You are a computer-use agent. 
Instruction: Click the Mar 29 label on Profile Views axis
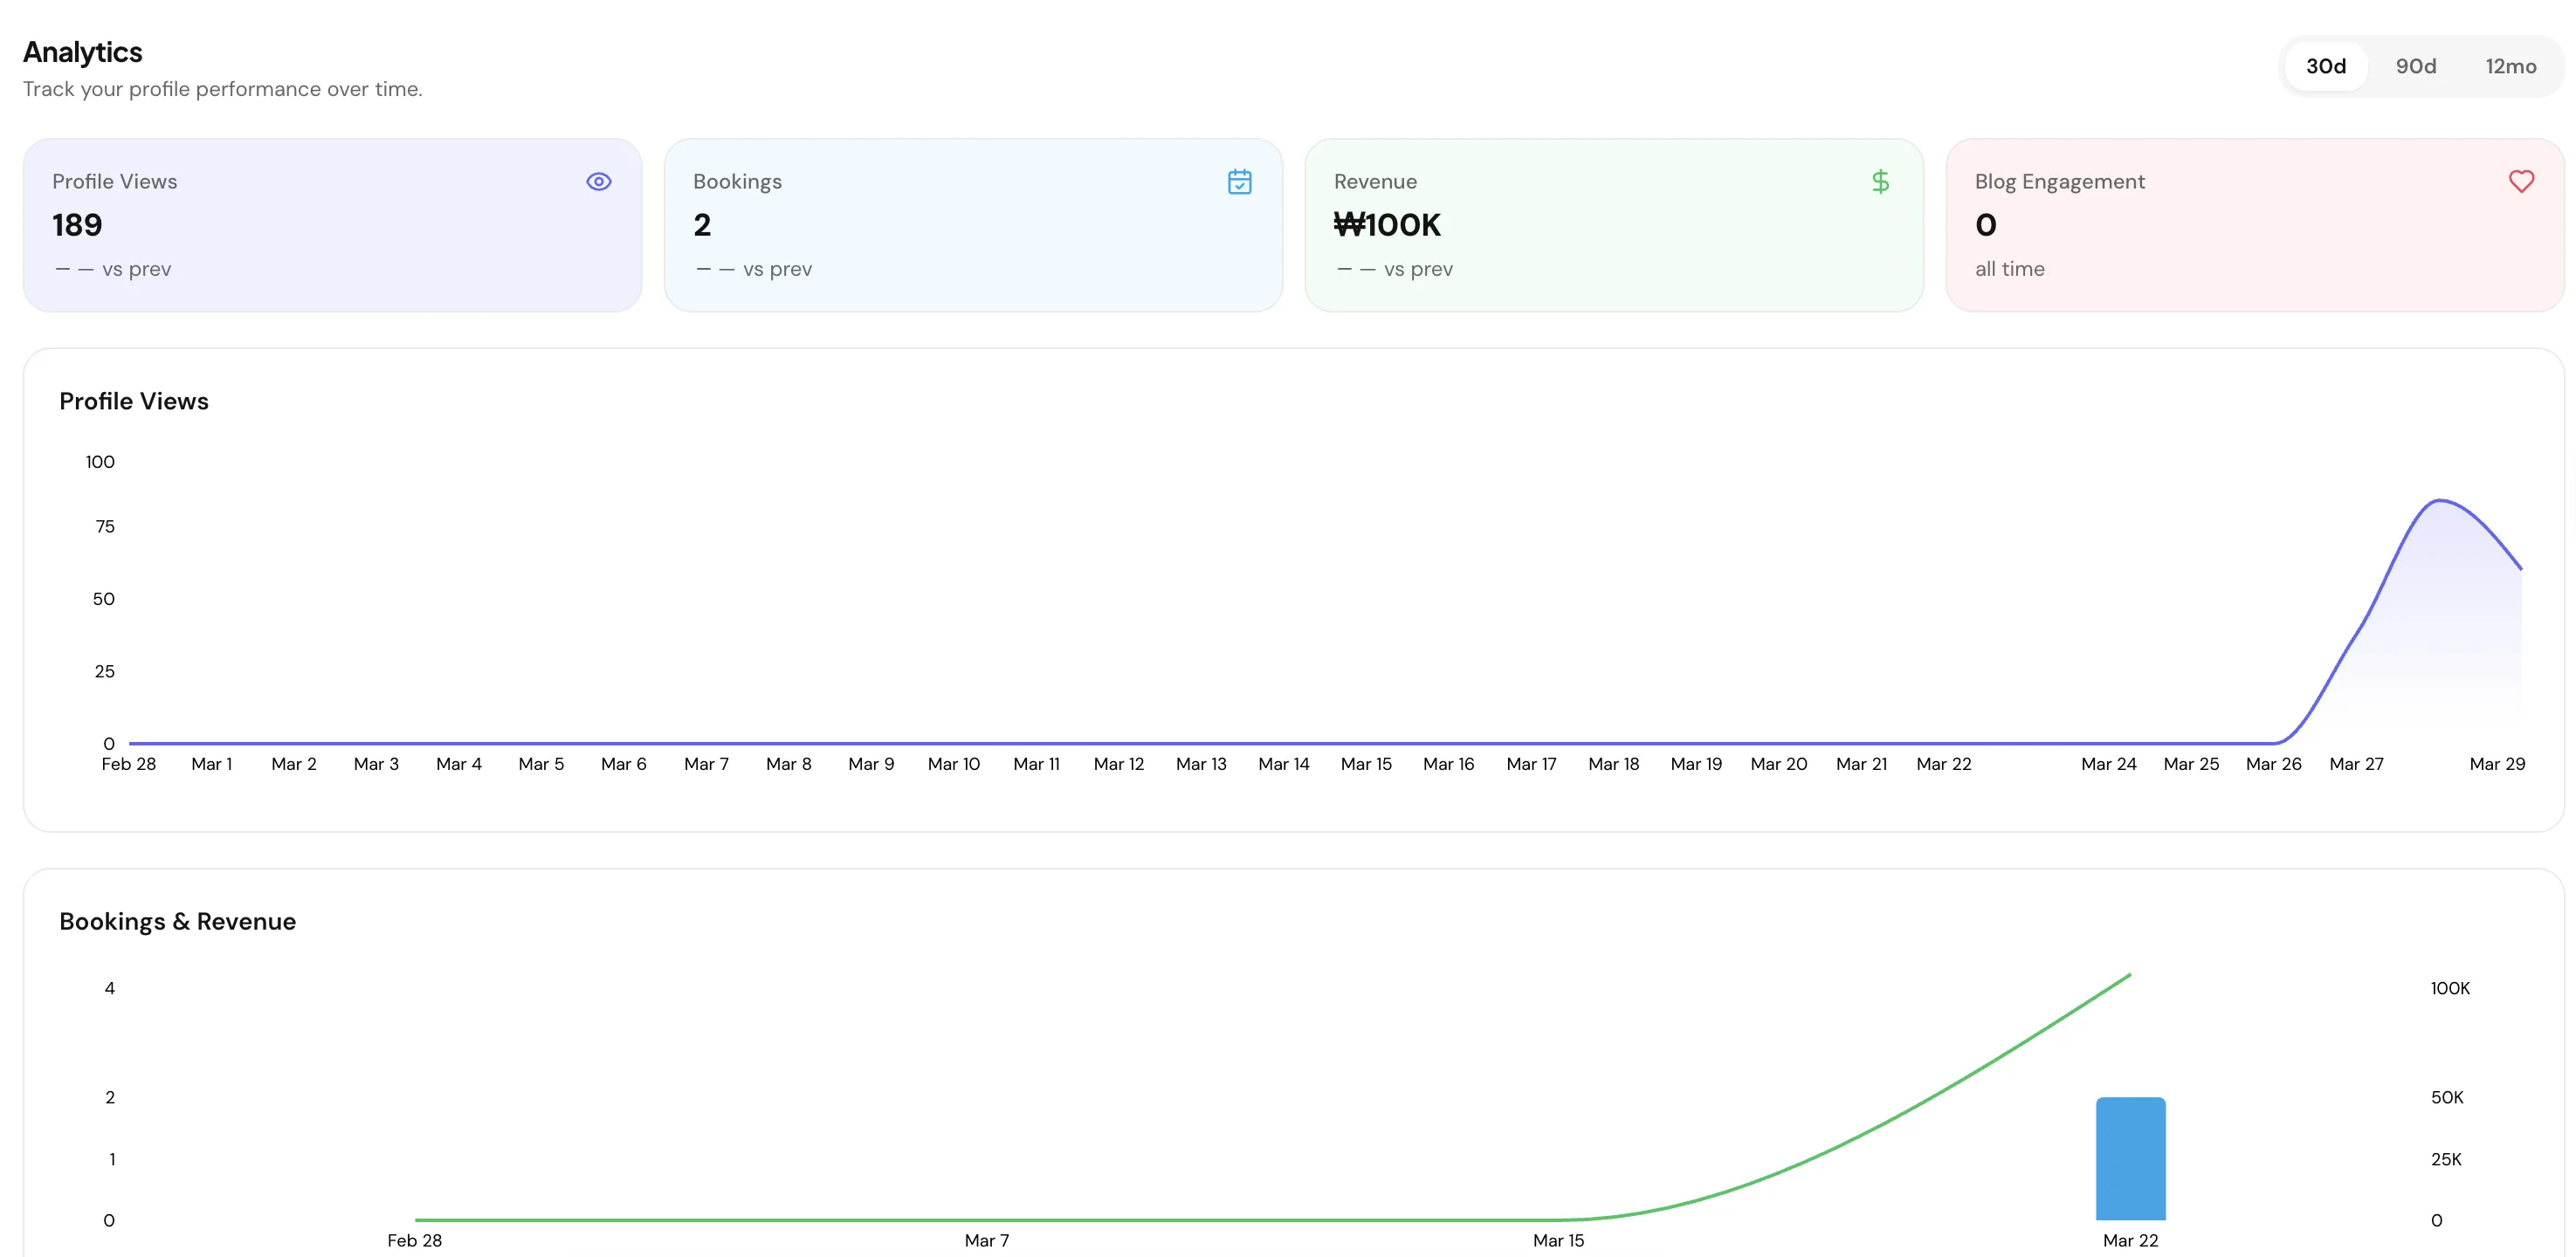point(2497,764)
